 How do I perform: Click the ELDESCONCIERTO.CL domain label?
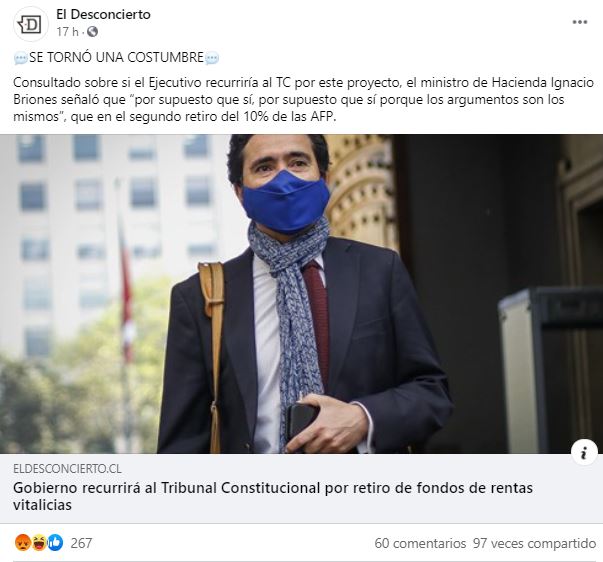coord(67,469)
